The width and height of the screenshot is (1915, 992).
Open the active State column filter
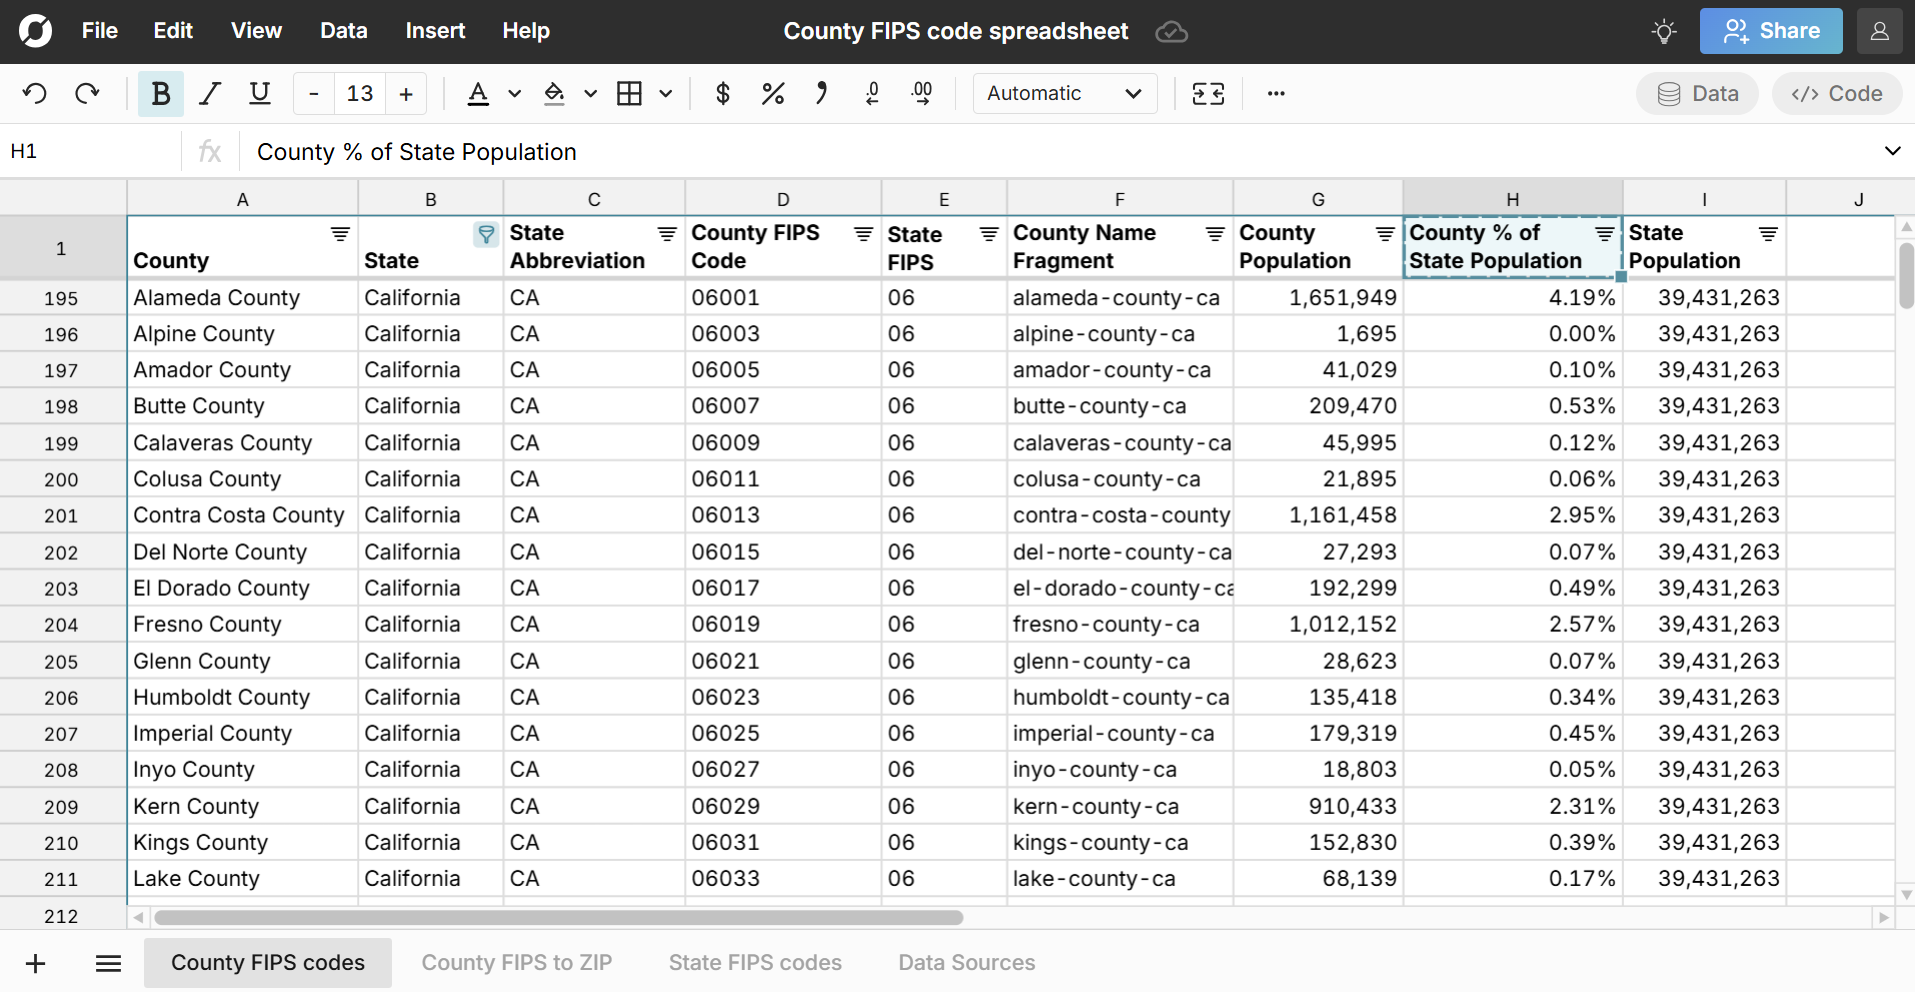486,234
